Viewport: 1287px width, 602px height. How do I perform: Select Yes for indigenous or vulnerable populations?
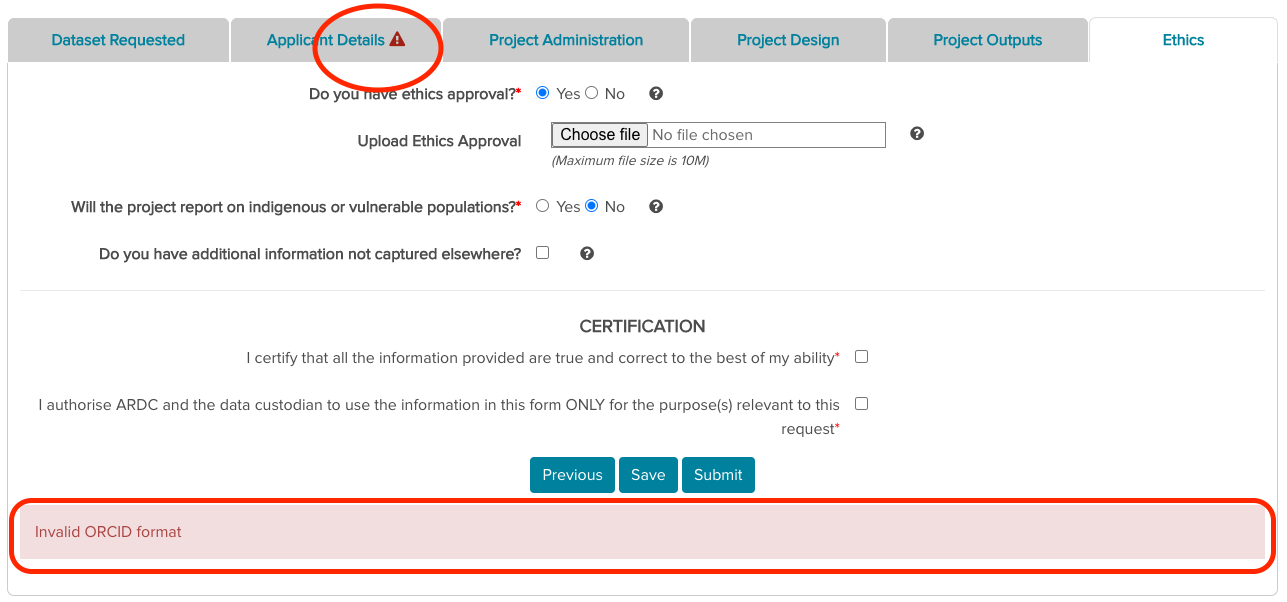[x=543, y=206]
